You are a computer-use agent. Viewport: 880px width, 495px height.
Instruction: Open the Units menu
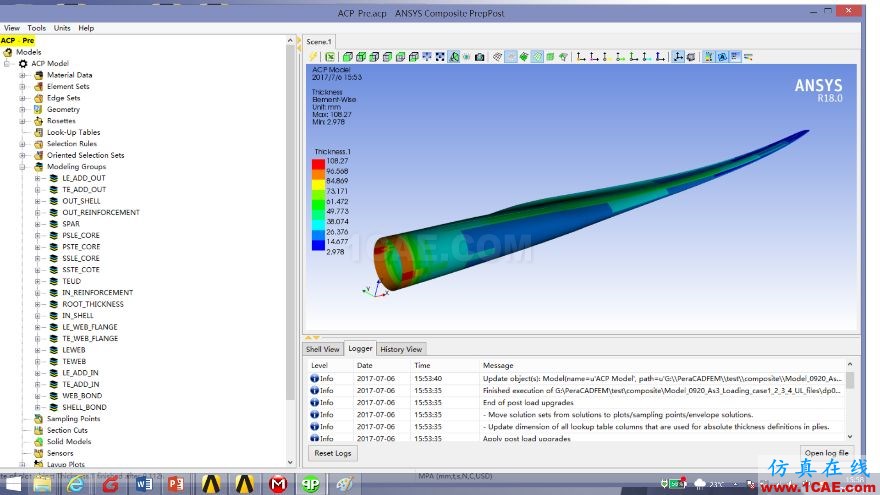(x=62, y=28)
